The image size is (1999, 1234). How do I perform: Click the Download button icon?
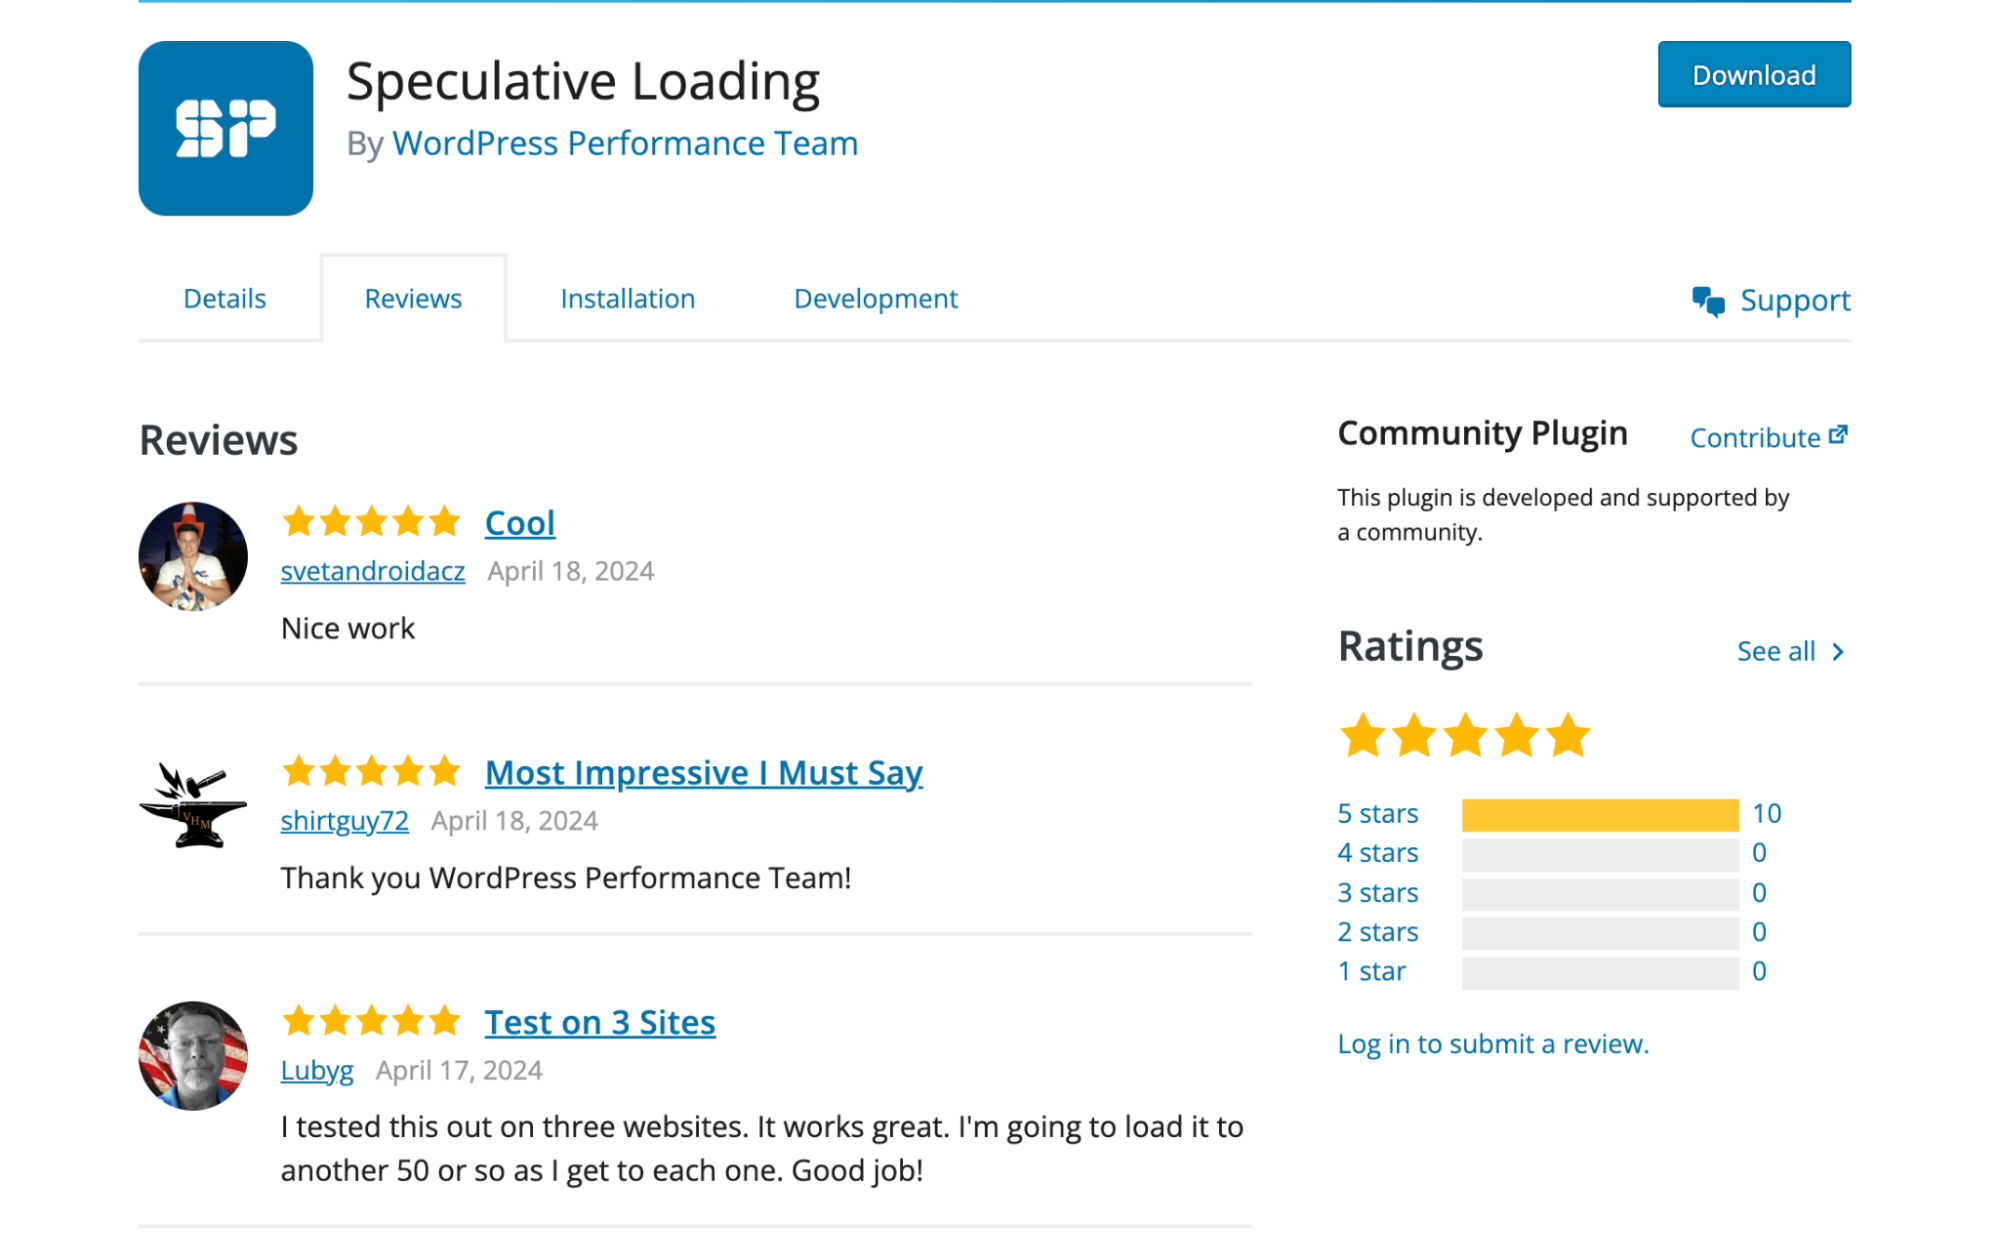tap(1753, 74)
